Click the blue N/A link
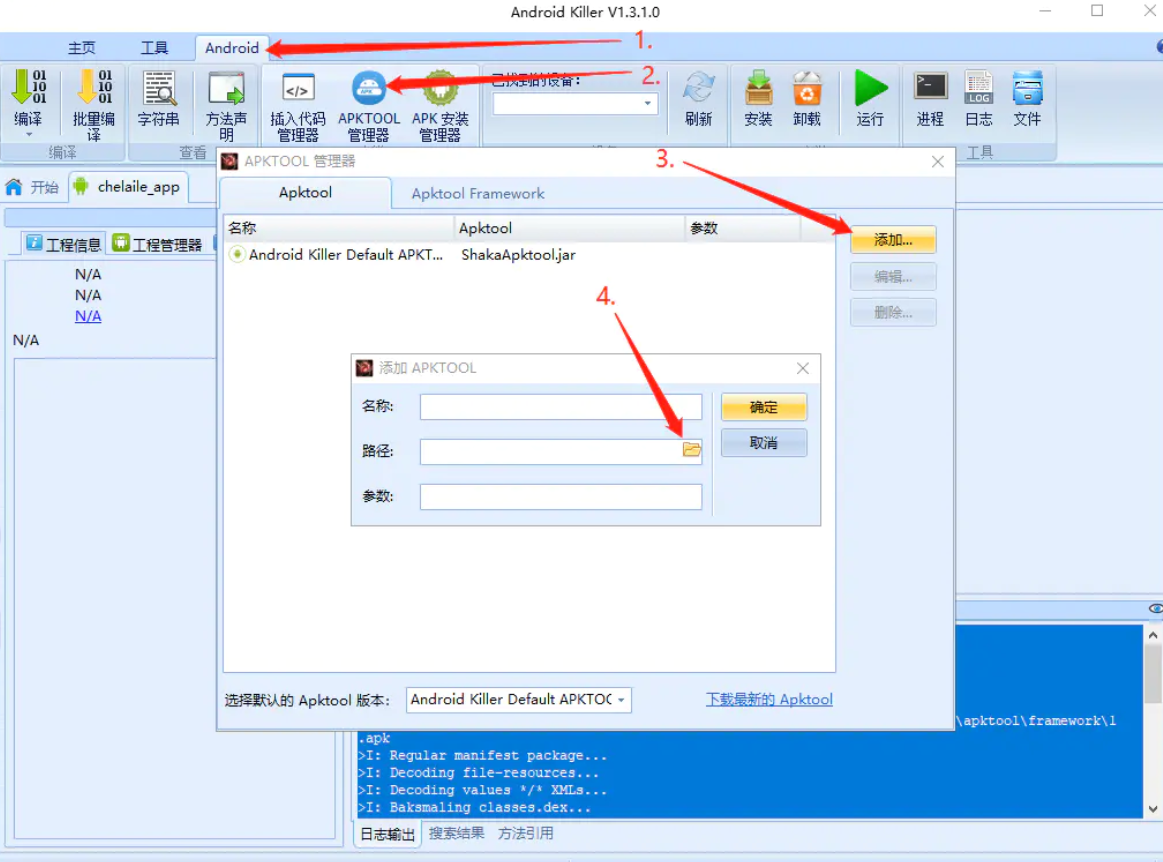Image resolution: width=1163 pixels, height=862 pixels. click(x=88, y=316)
